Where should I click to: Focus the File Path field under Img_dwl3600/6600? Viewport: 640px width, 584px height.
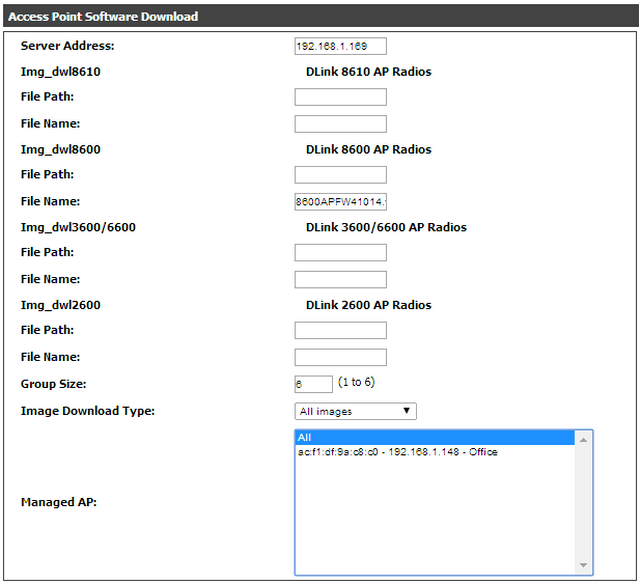[340, 253]
